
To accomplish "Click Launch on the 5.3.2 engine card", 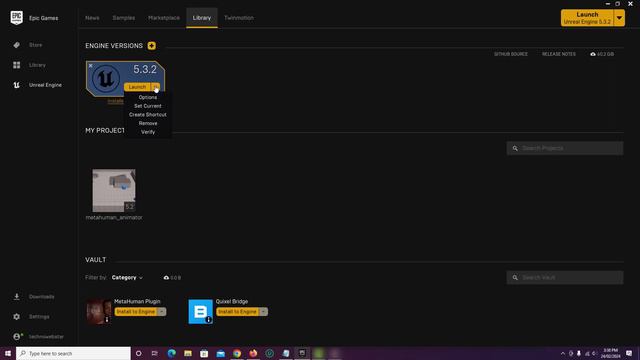I will [x=137, y=87].
